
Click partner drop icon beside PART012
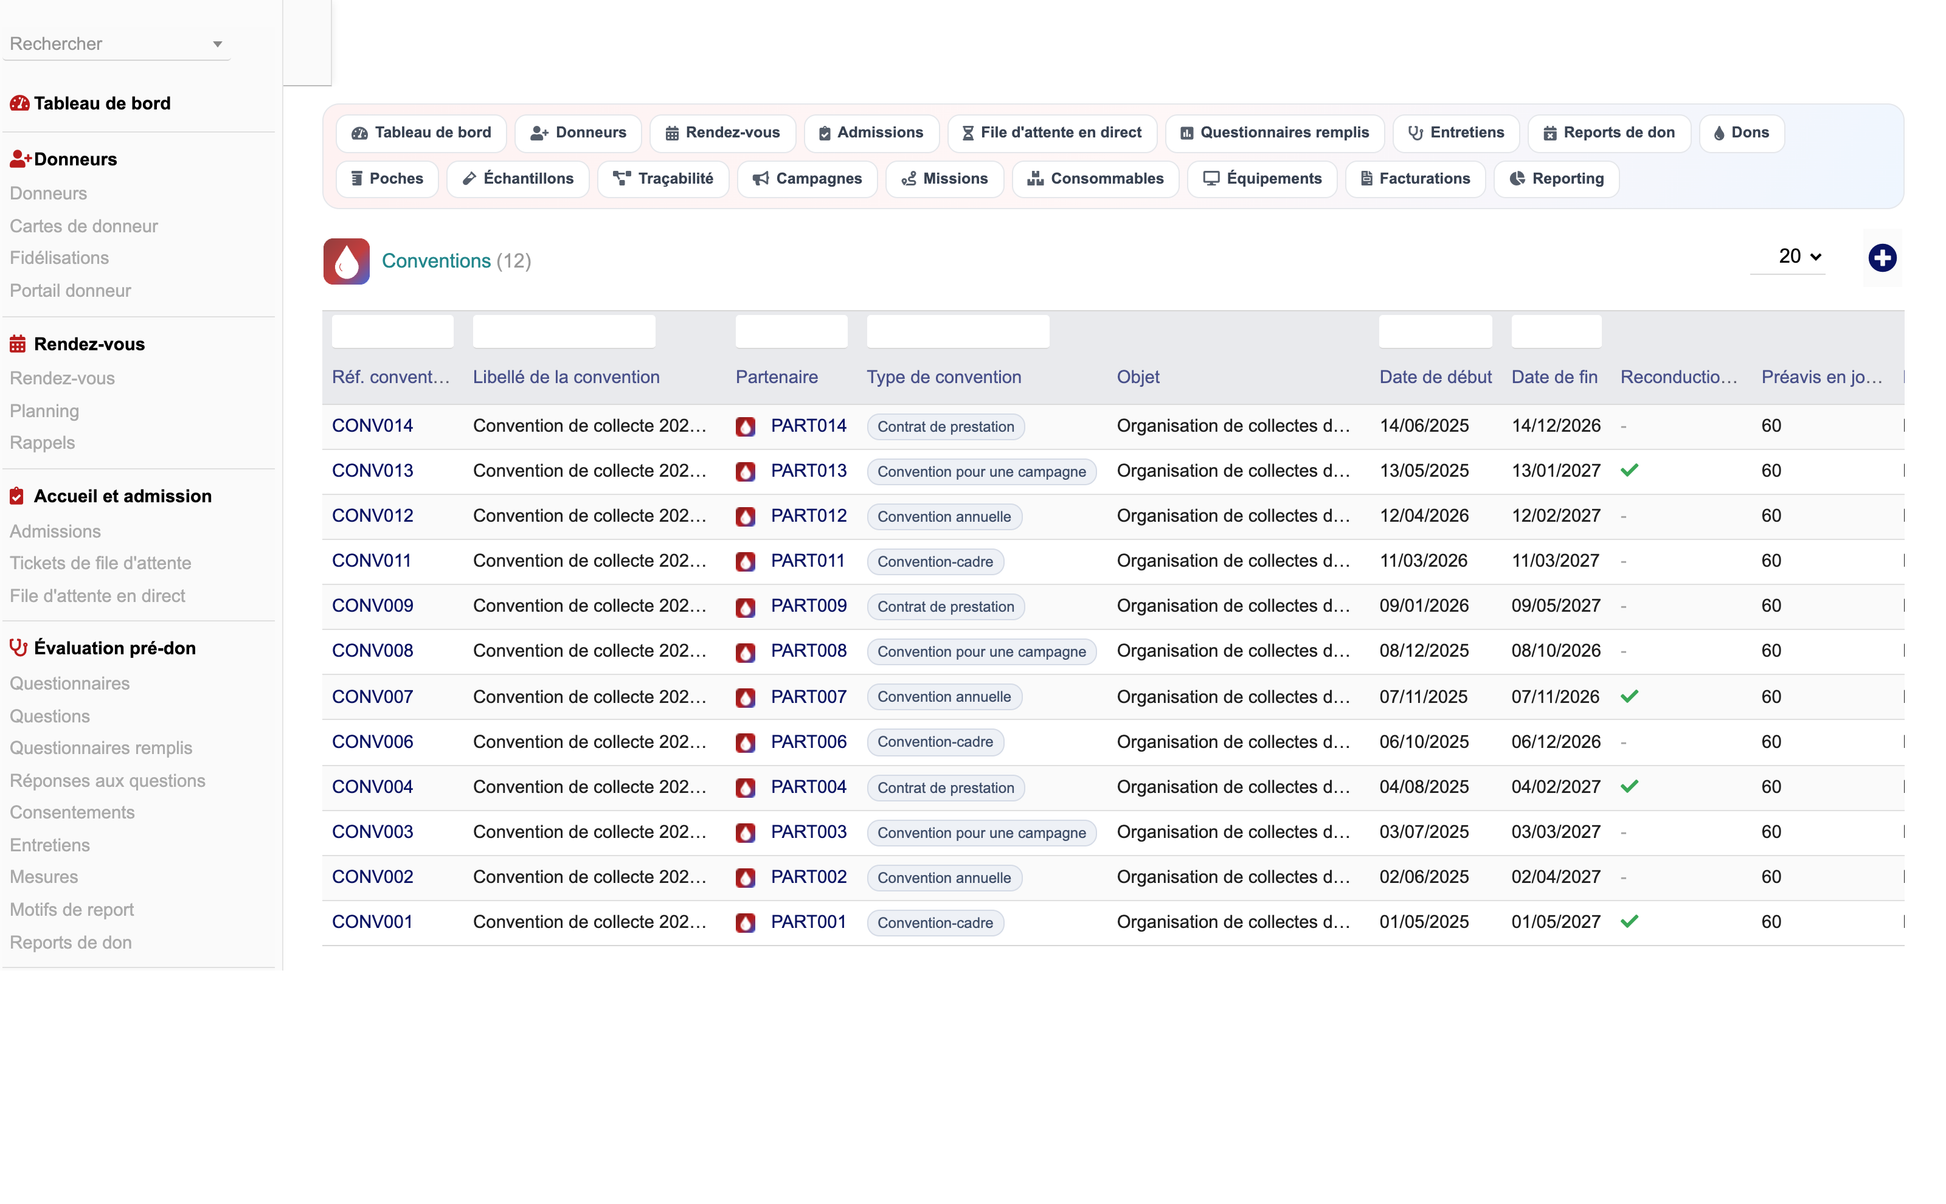point(746,517)
